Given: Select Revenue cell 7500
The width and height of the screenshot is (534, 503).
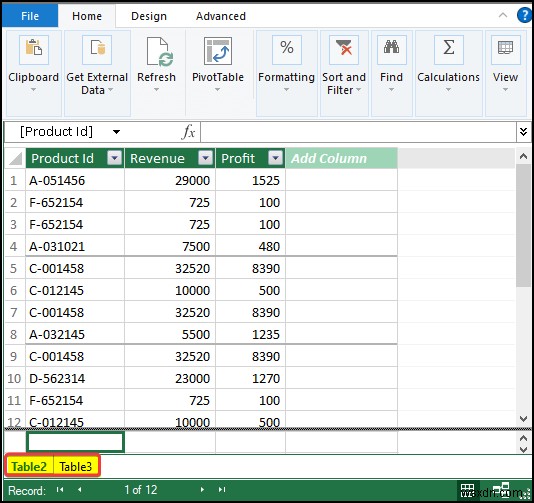Looking at the screenshot, I should click(170, 247).
